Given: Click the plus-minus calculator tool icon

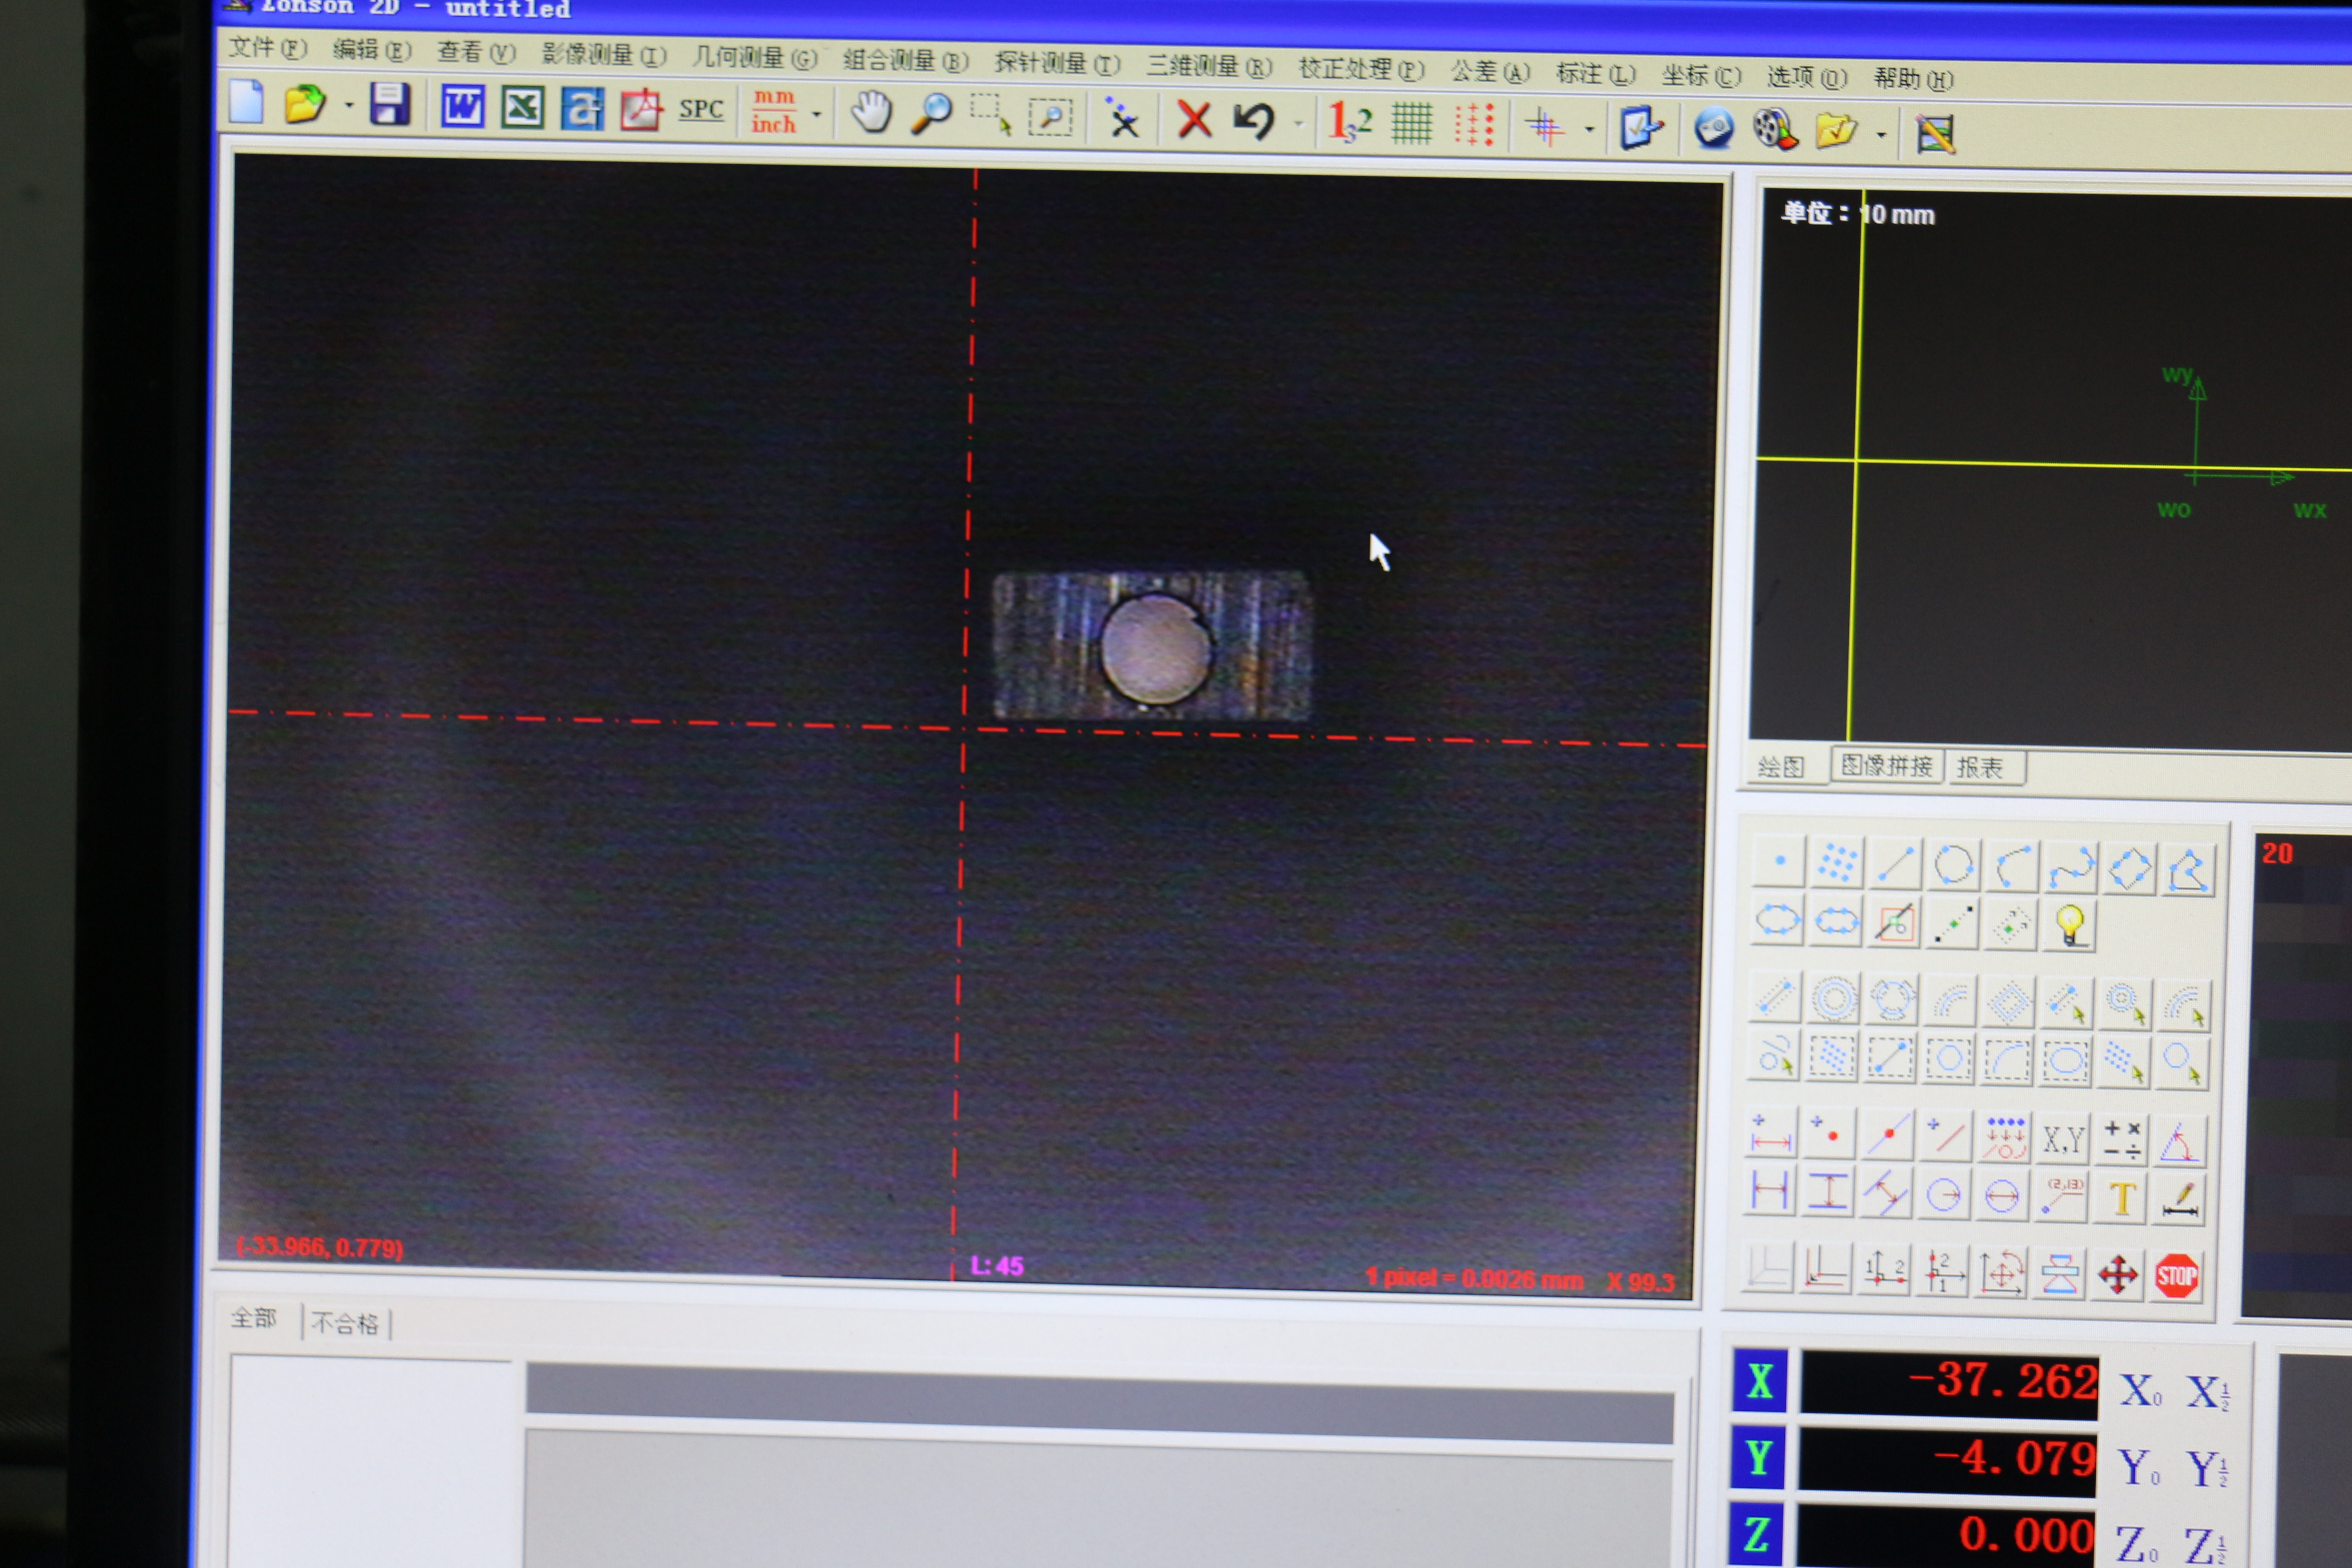Looking at the screenshot, I should pos(2122,1141).
